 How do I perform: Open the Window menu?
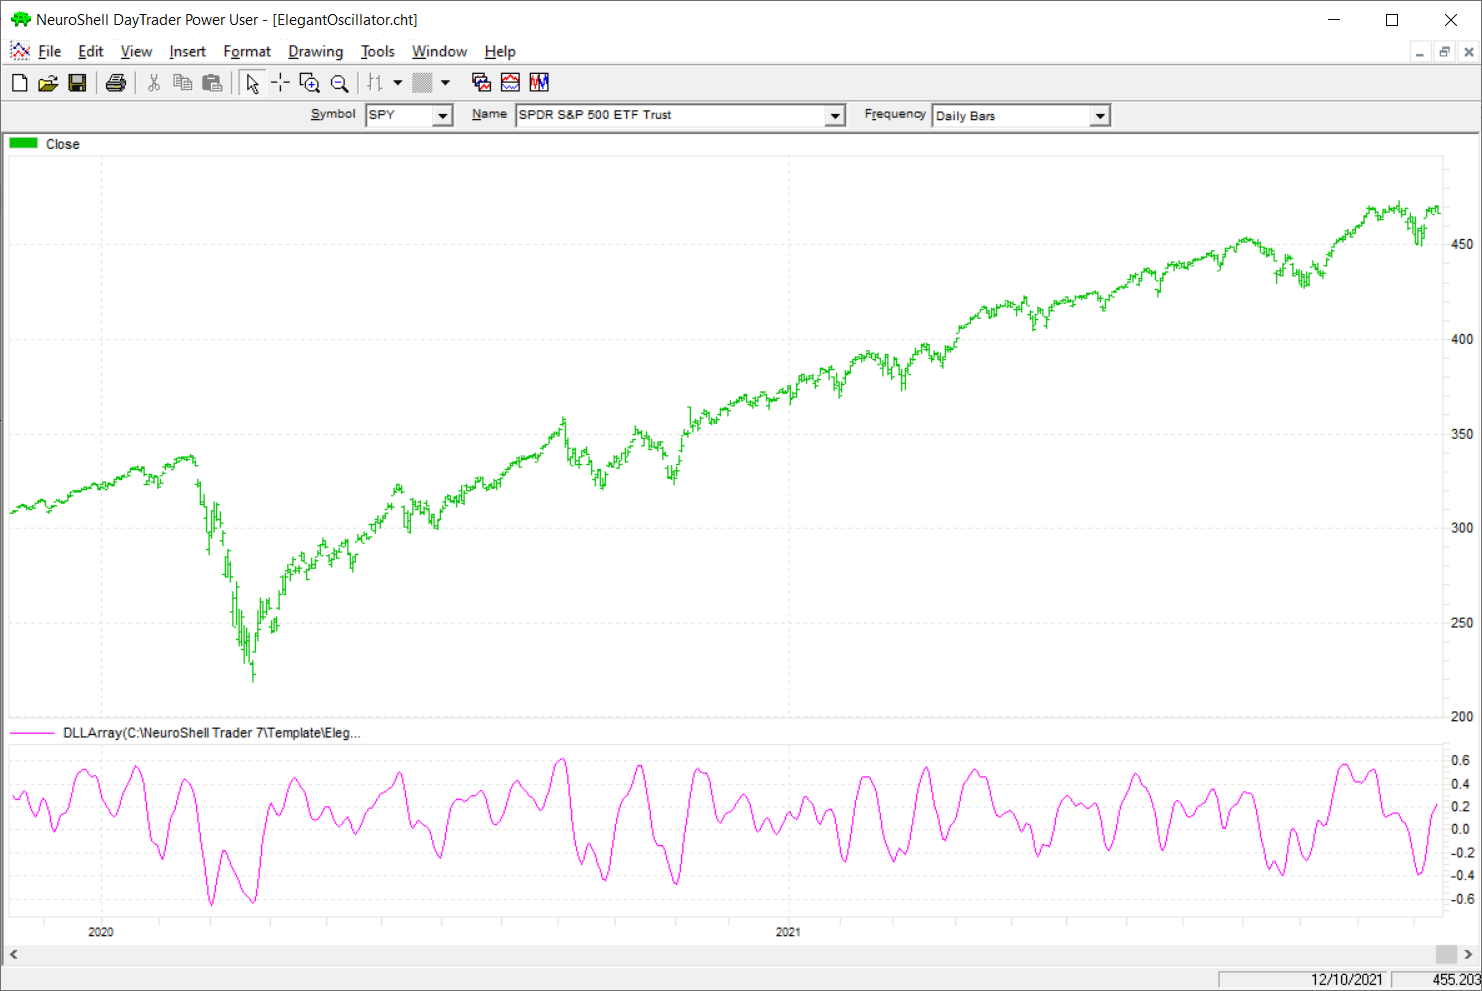440,52
